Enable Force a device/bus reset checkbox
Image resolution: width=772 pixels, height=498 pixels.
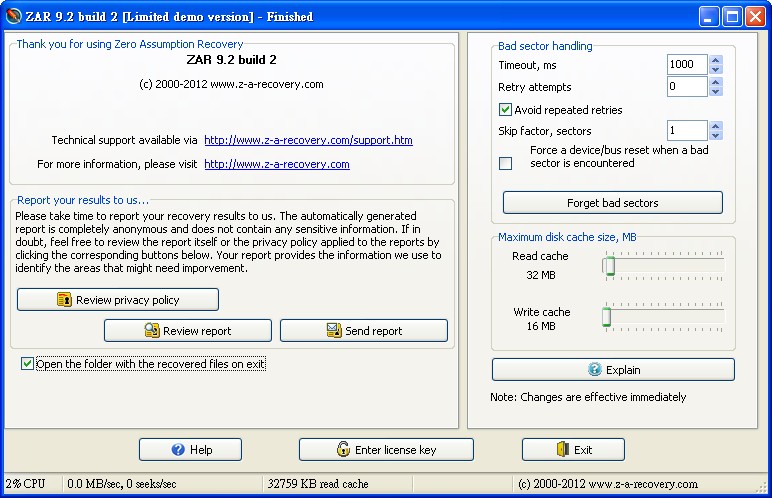tap(505, 163)
